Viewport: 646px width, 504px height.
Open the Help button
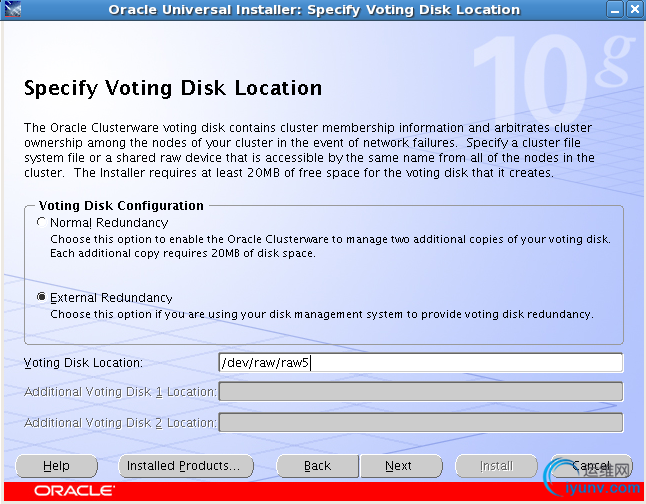coord(57,466)
